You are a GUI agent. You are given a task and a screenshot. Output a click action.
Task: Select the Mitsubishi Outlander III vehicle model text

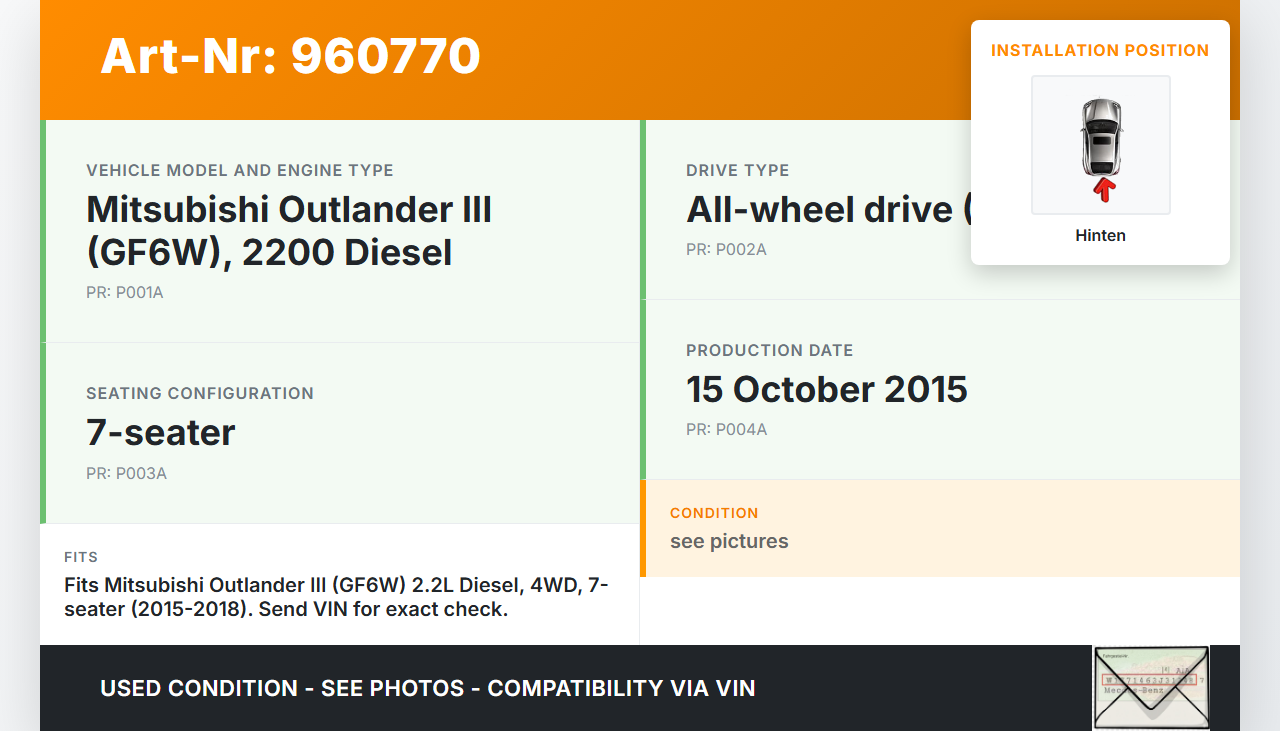click(289, 230)
